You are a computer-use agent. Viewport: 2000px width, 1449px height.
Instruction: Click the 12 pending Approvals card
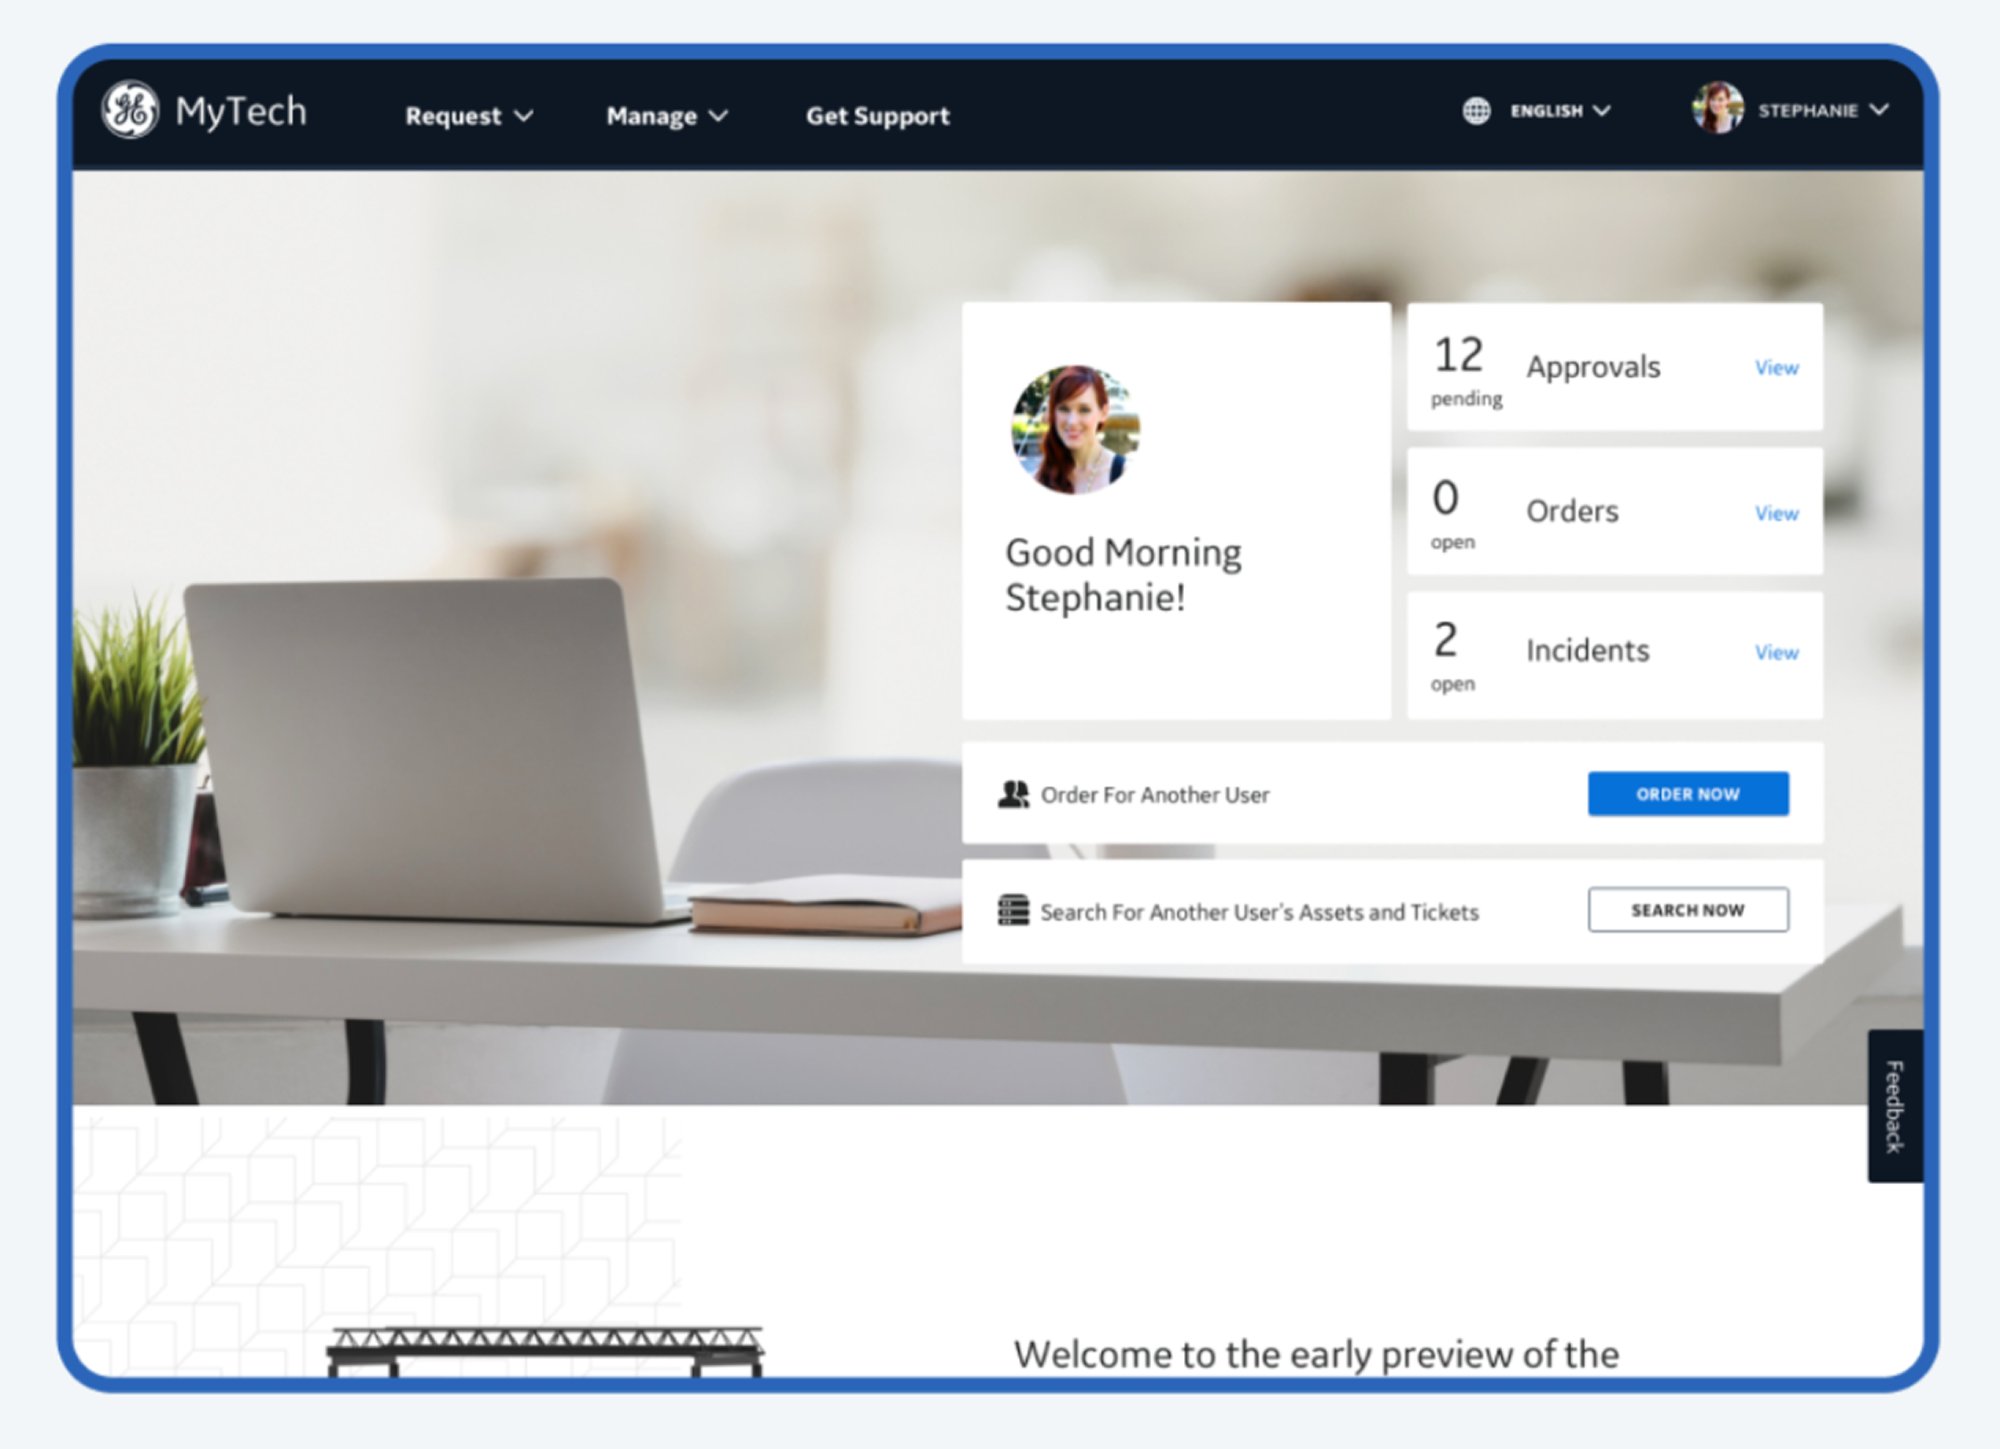(1560, 367)
